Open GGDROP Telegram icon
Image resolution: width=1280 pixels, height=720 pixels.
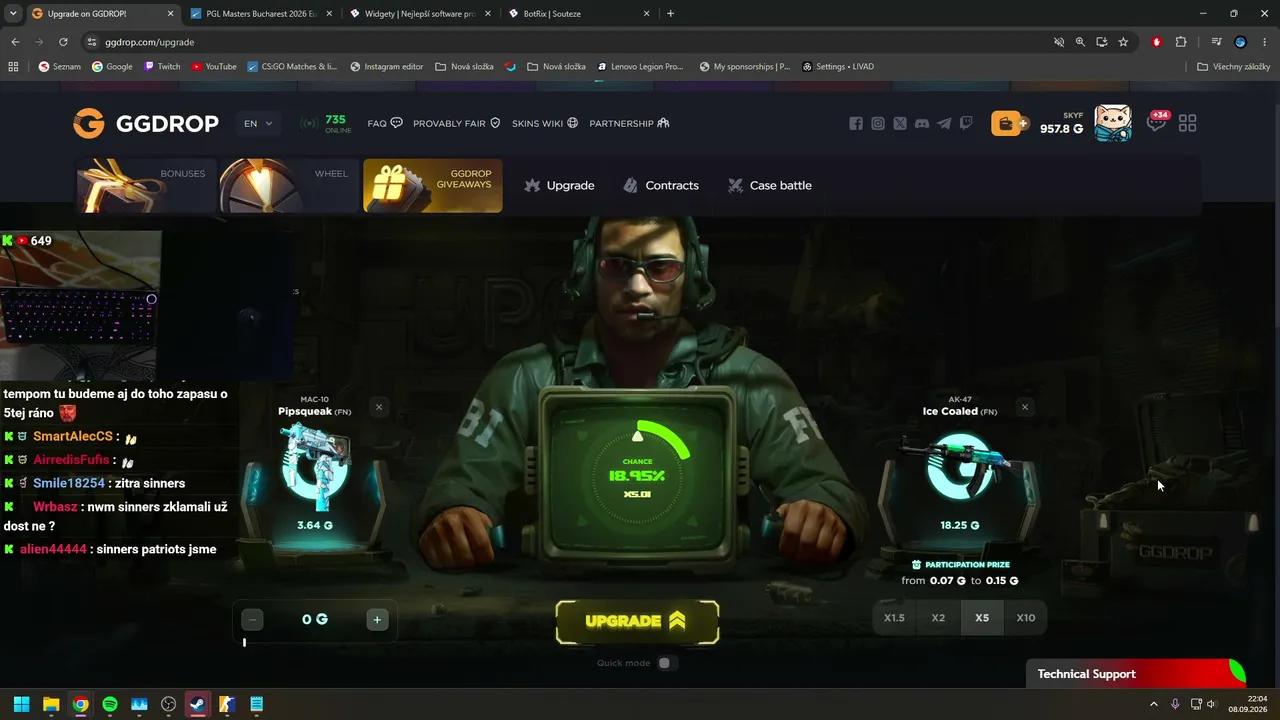point(944,123)
